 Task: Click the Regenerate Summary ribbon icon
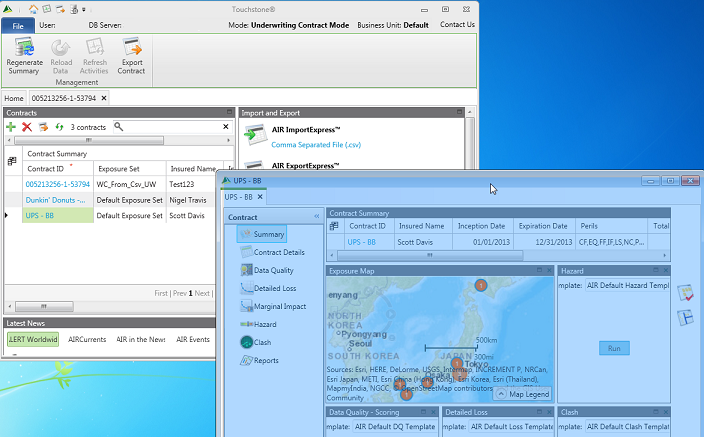pos(24,56)
